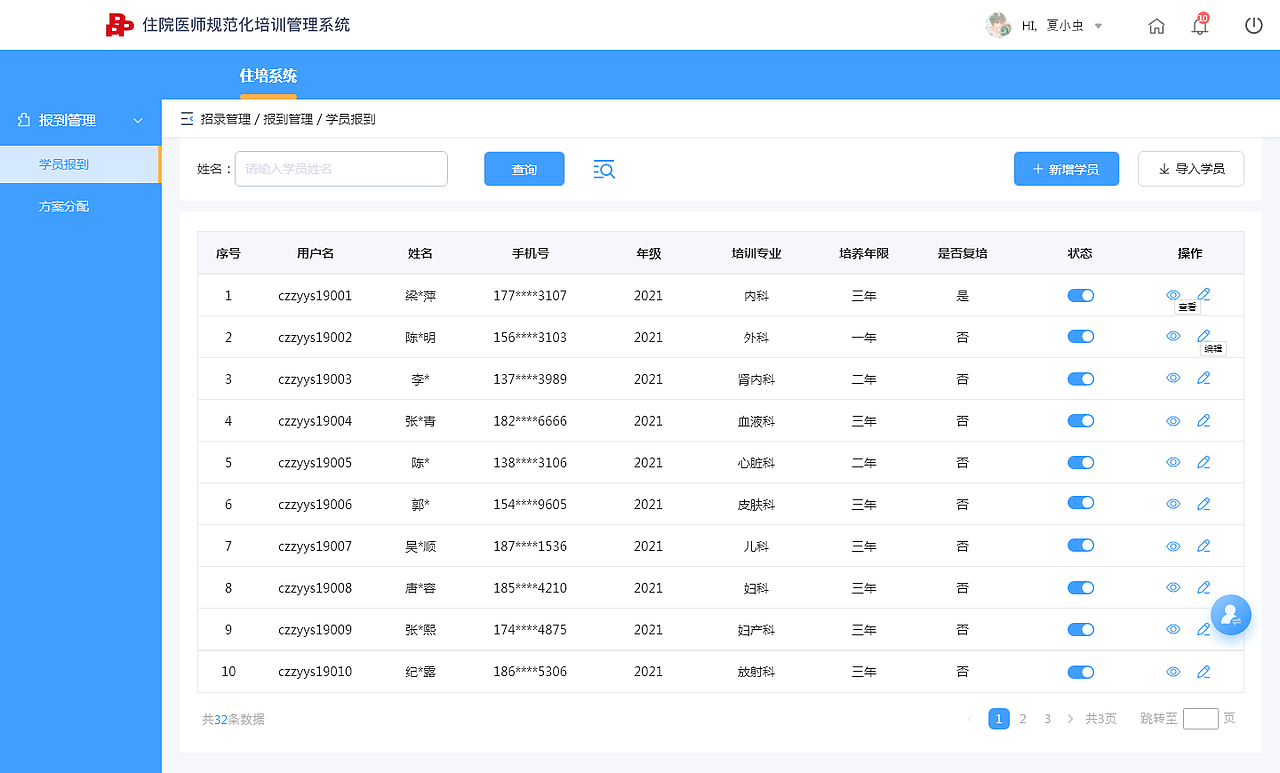Click the 新增学员 button
The width and height of the screenshot is (1280, 773).
point(1066,168)
